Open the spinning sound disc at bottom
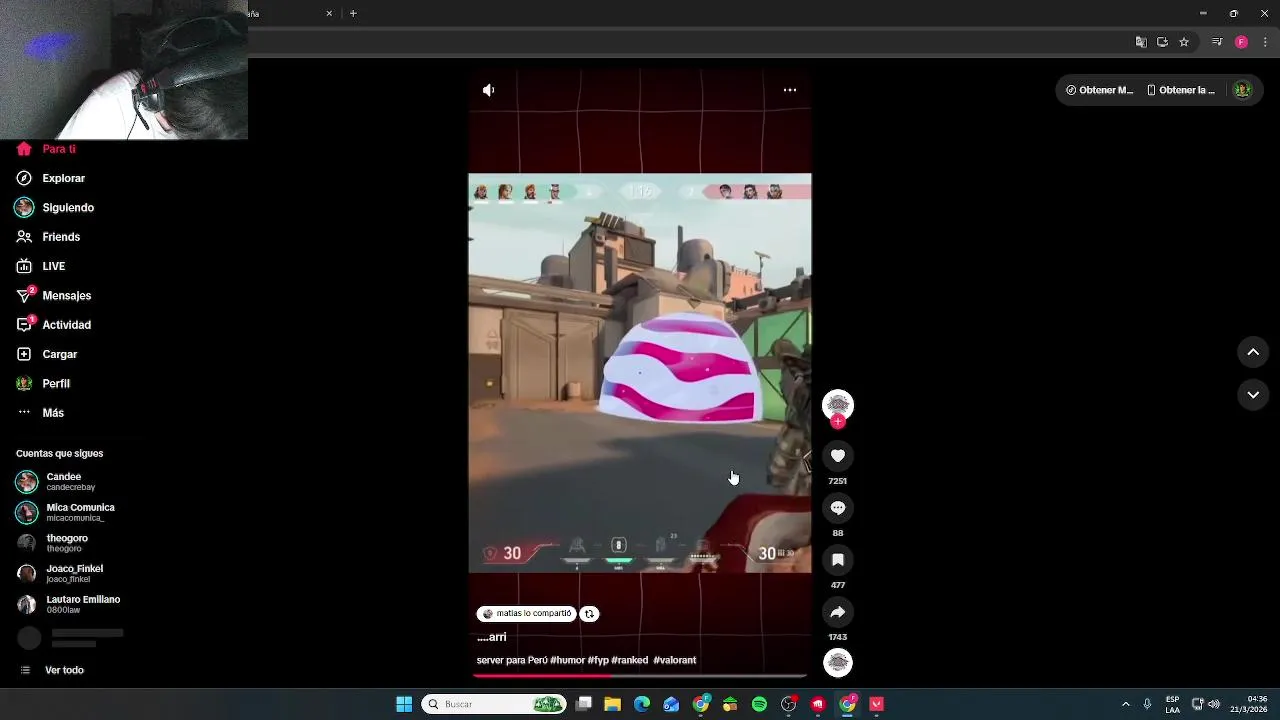1280x720 pixels. click(x=838, y=662)
